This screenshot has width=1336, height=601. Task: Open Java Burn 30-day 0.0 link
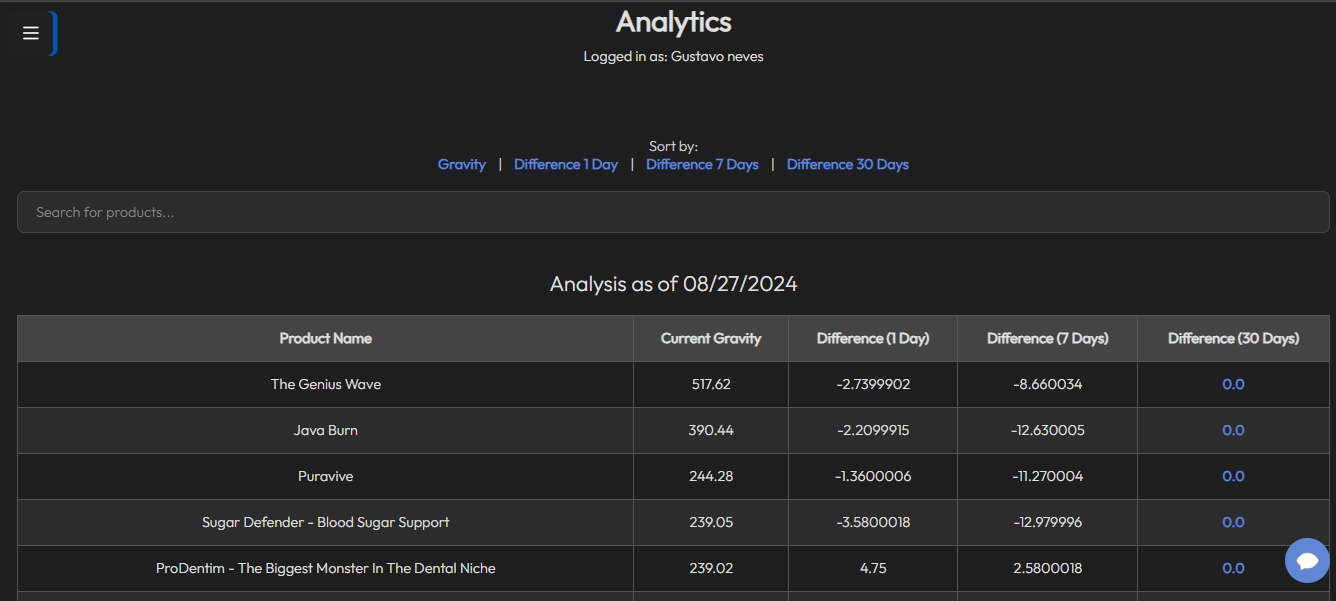coord(1233,430)
